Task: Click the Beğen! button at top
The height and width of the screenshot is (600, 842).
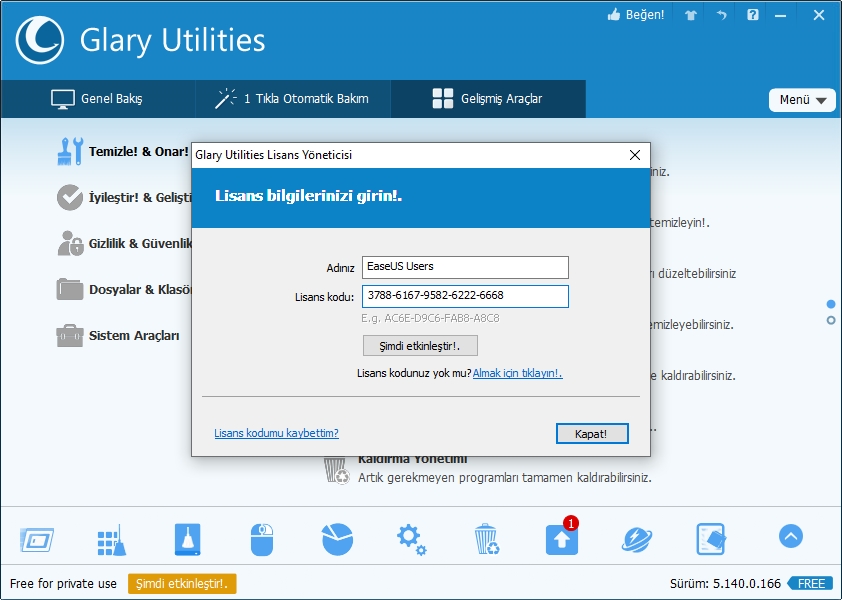Action: [635, 15]
